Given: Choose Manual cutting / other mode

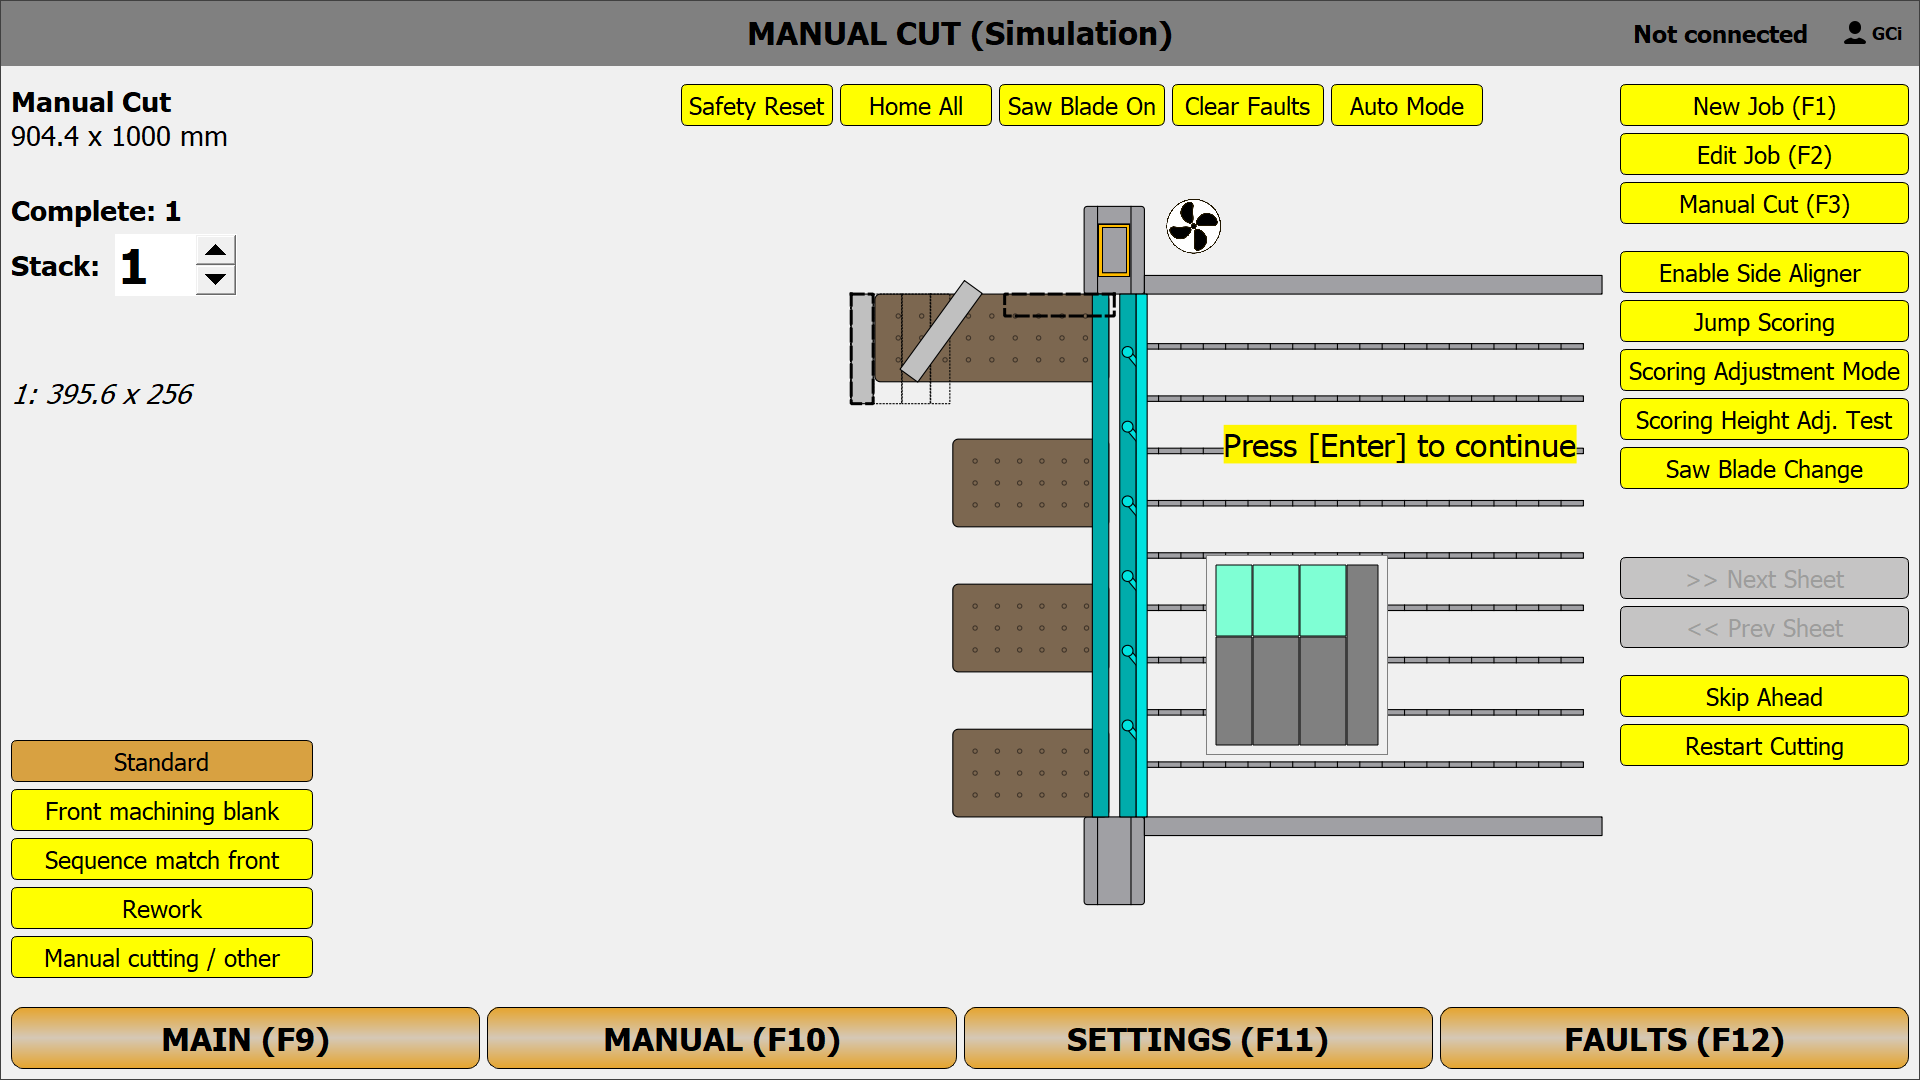Looking at the screenshot, I should point(161,957).
